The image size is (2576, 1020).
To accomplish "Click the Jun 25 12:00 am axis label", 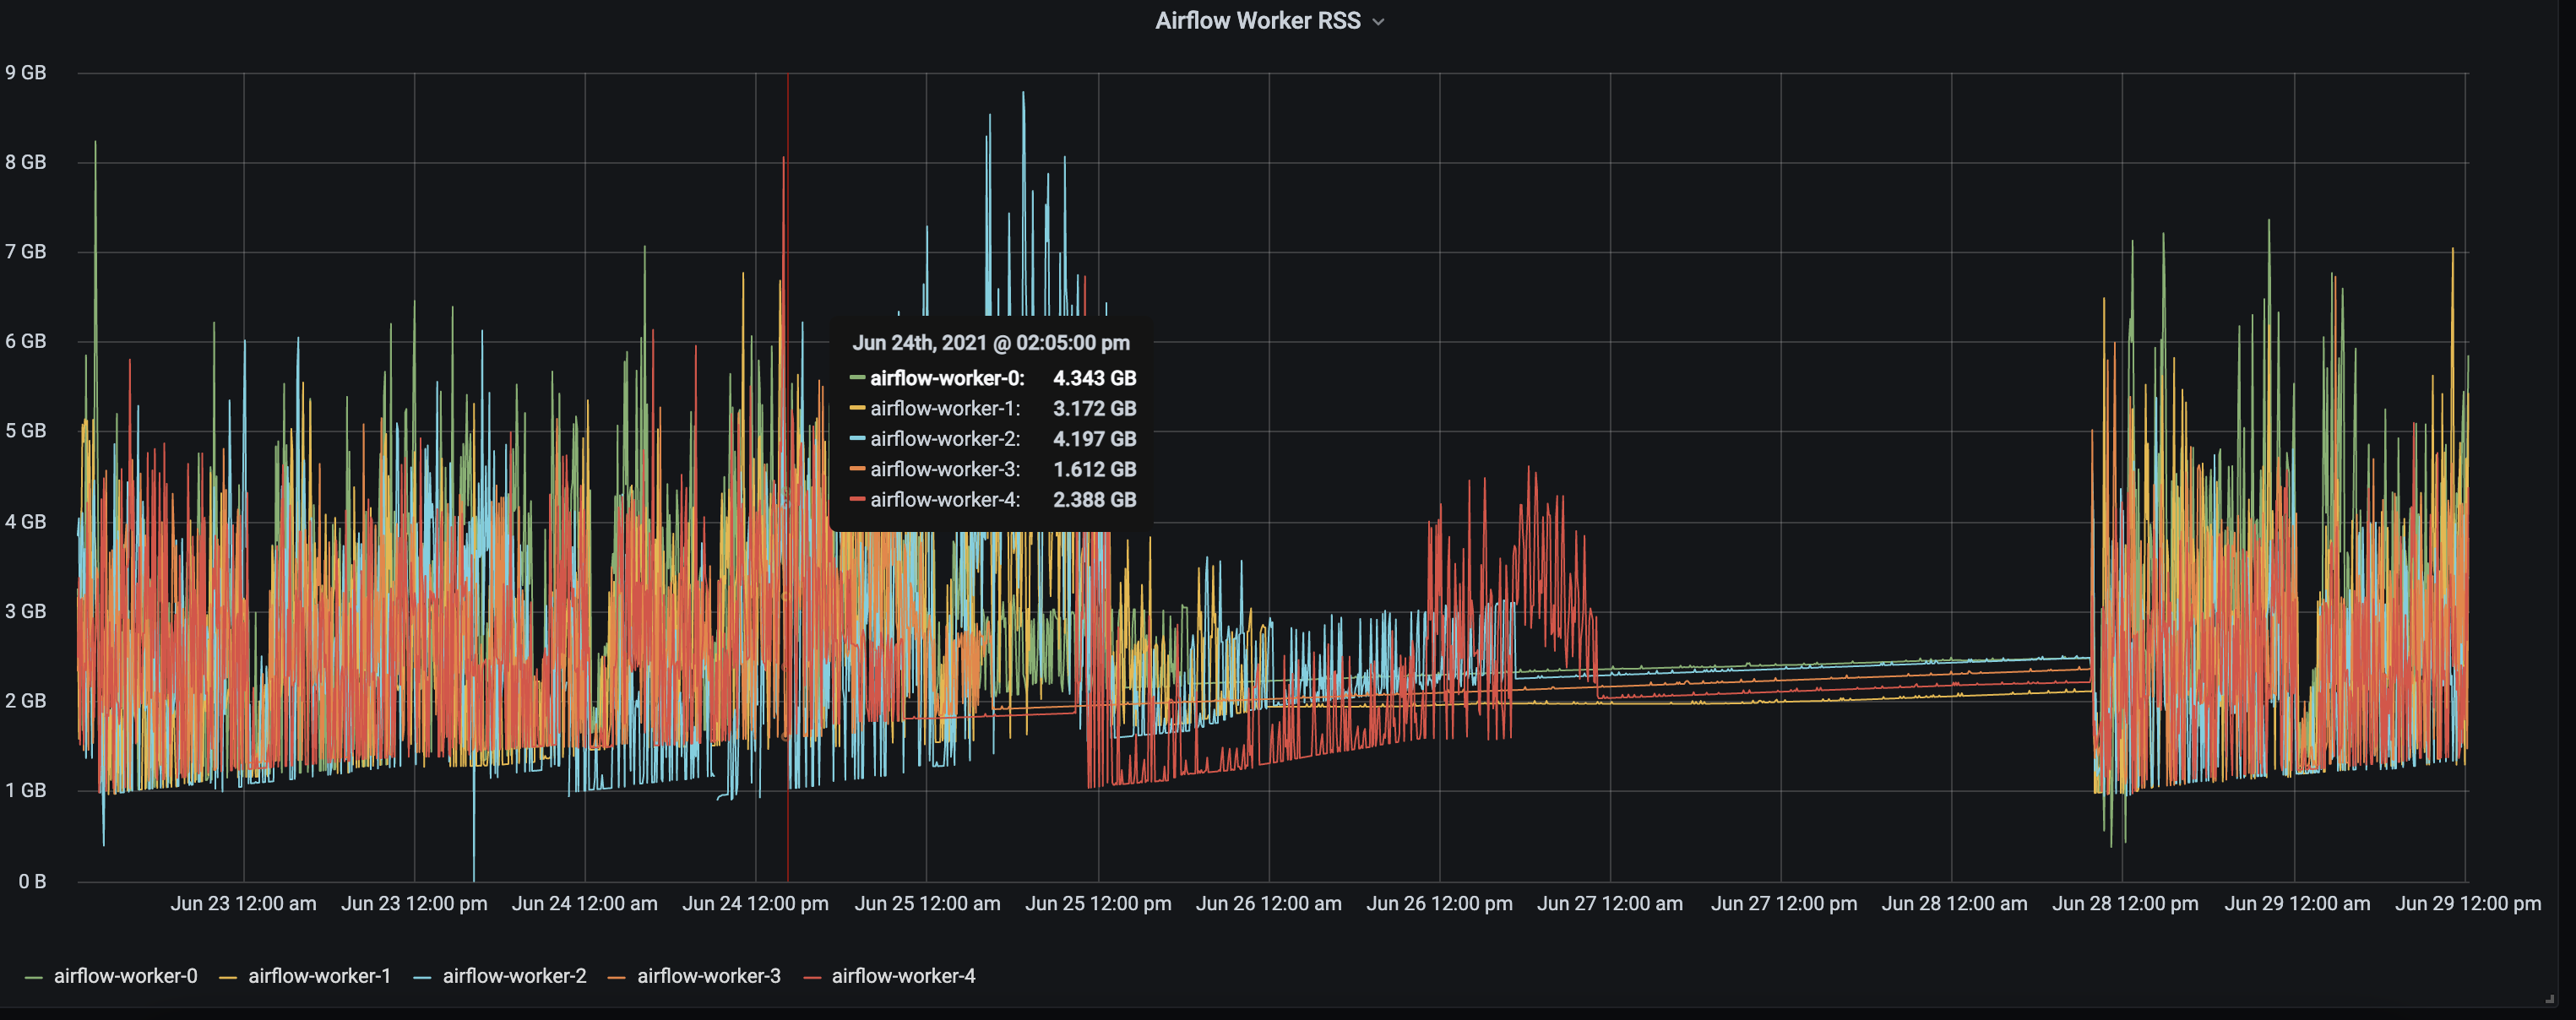I will [927, 904].
